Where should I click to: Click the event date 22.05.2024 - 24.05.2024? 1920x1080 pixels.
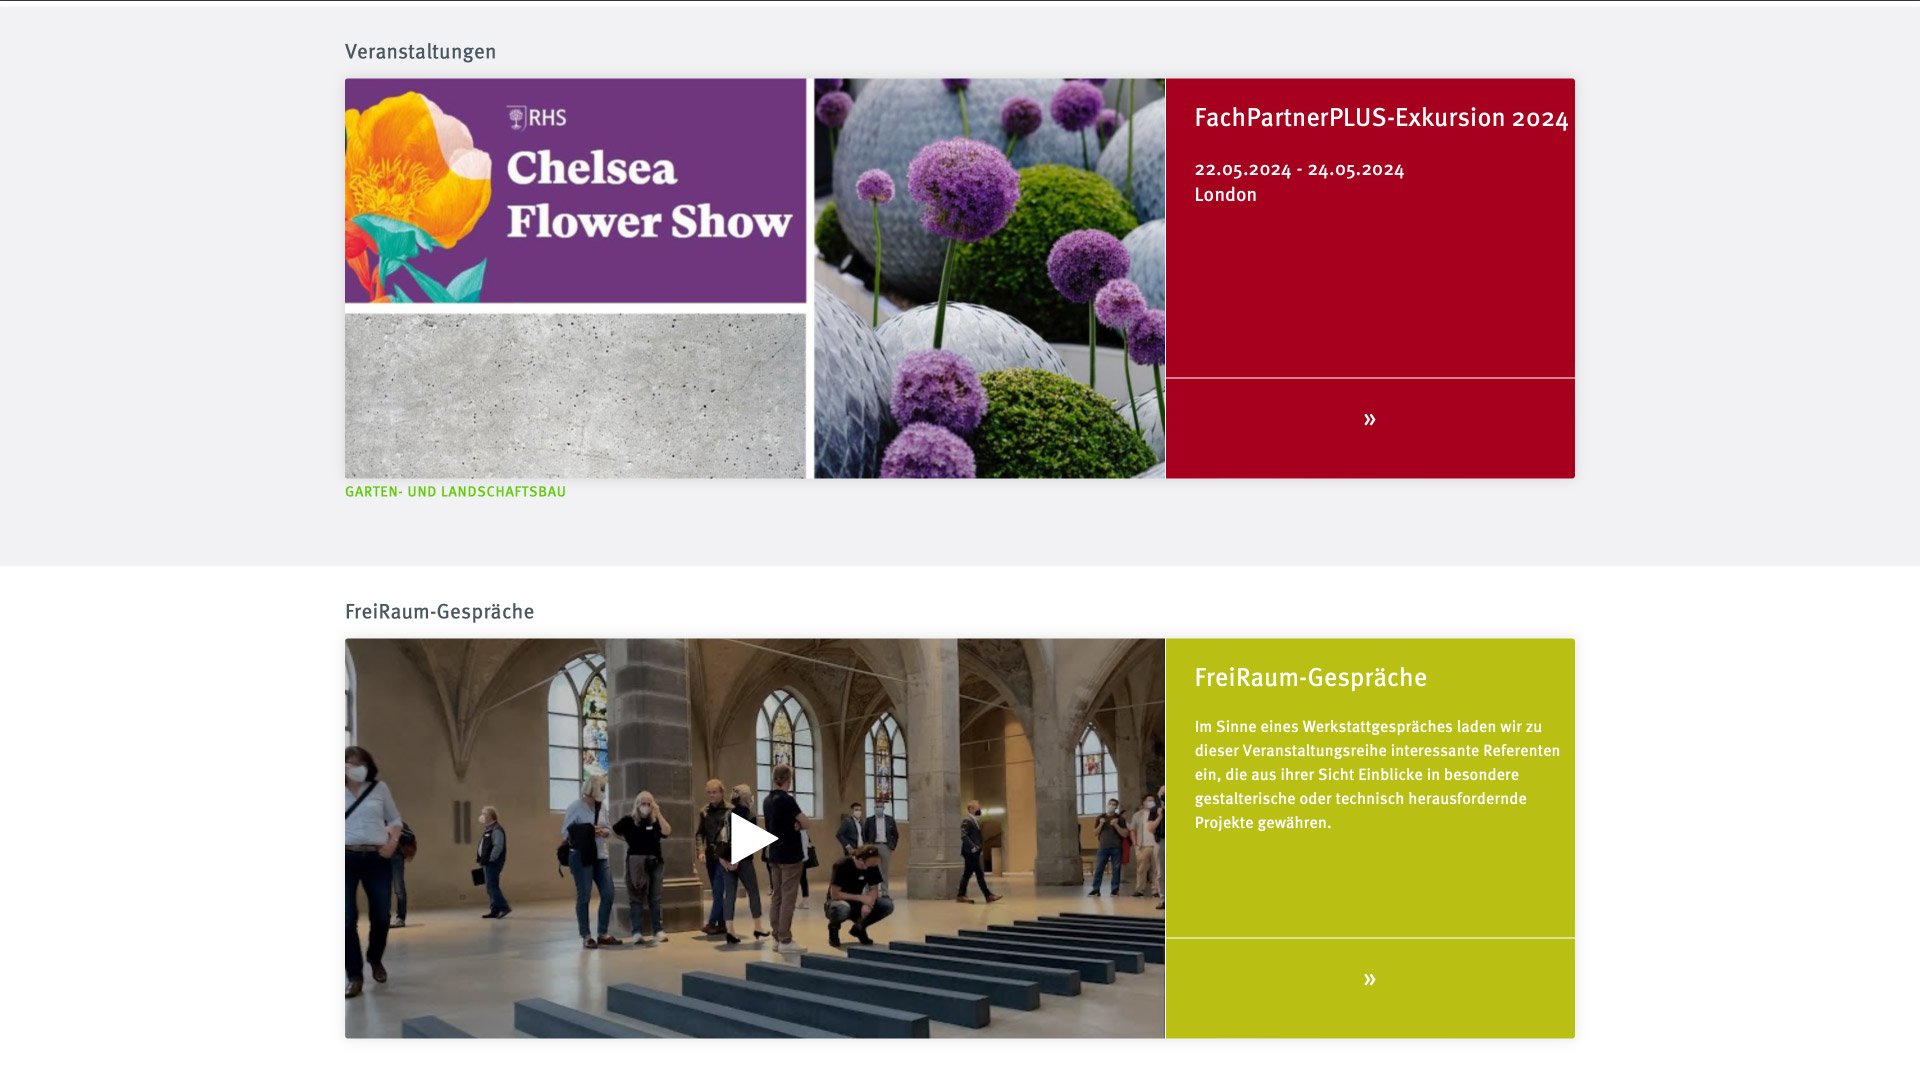coord(1299,170)
